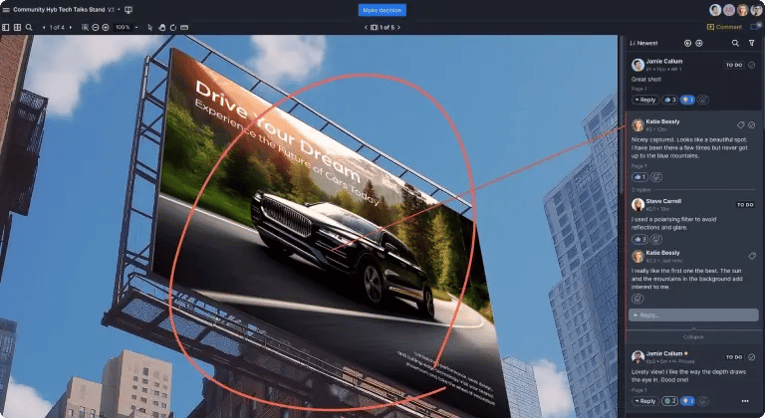The width and height of the screenshot is (765, 418).
Task: Click lightbulb reaction on Lovely view comment
Action: point(687,401)
